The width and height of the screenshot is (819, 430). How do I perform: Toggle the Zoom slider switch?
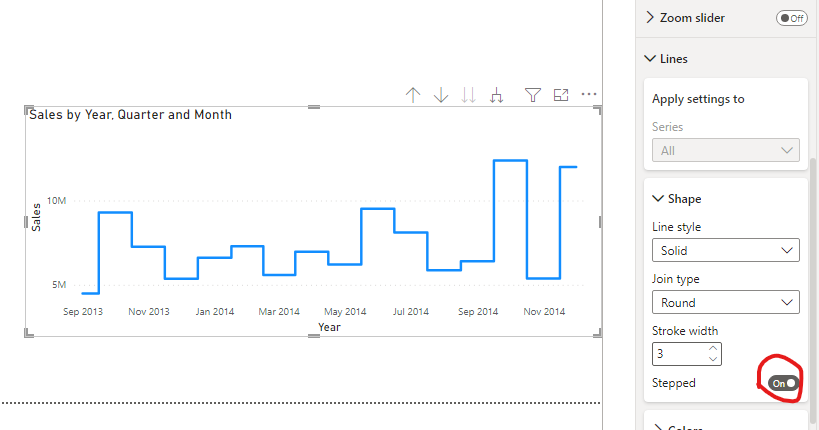[792, 18]
